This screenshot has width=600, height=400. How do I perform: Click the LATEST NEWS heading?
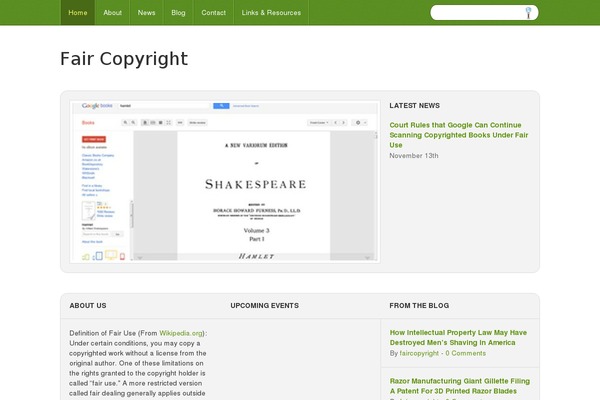click(x=414, y=106)
